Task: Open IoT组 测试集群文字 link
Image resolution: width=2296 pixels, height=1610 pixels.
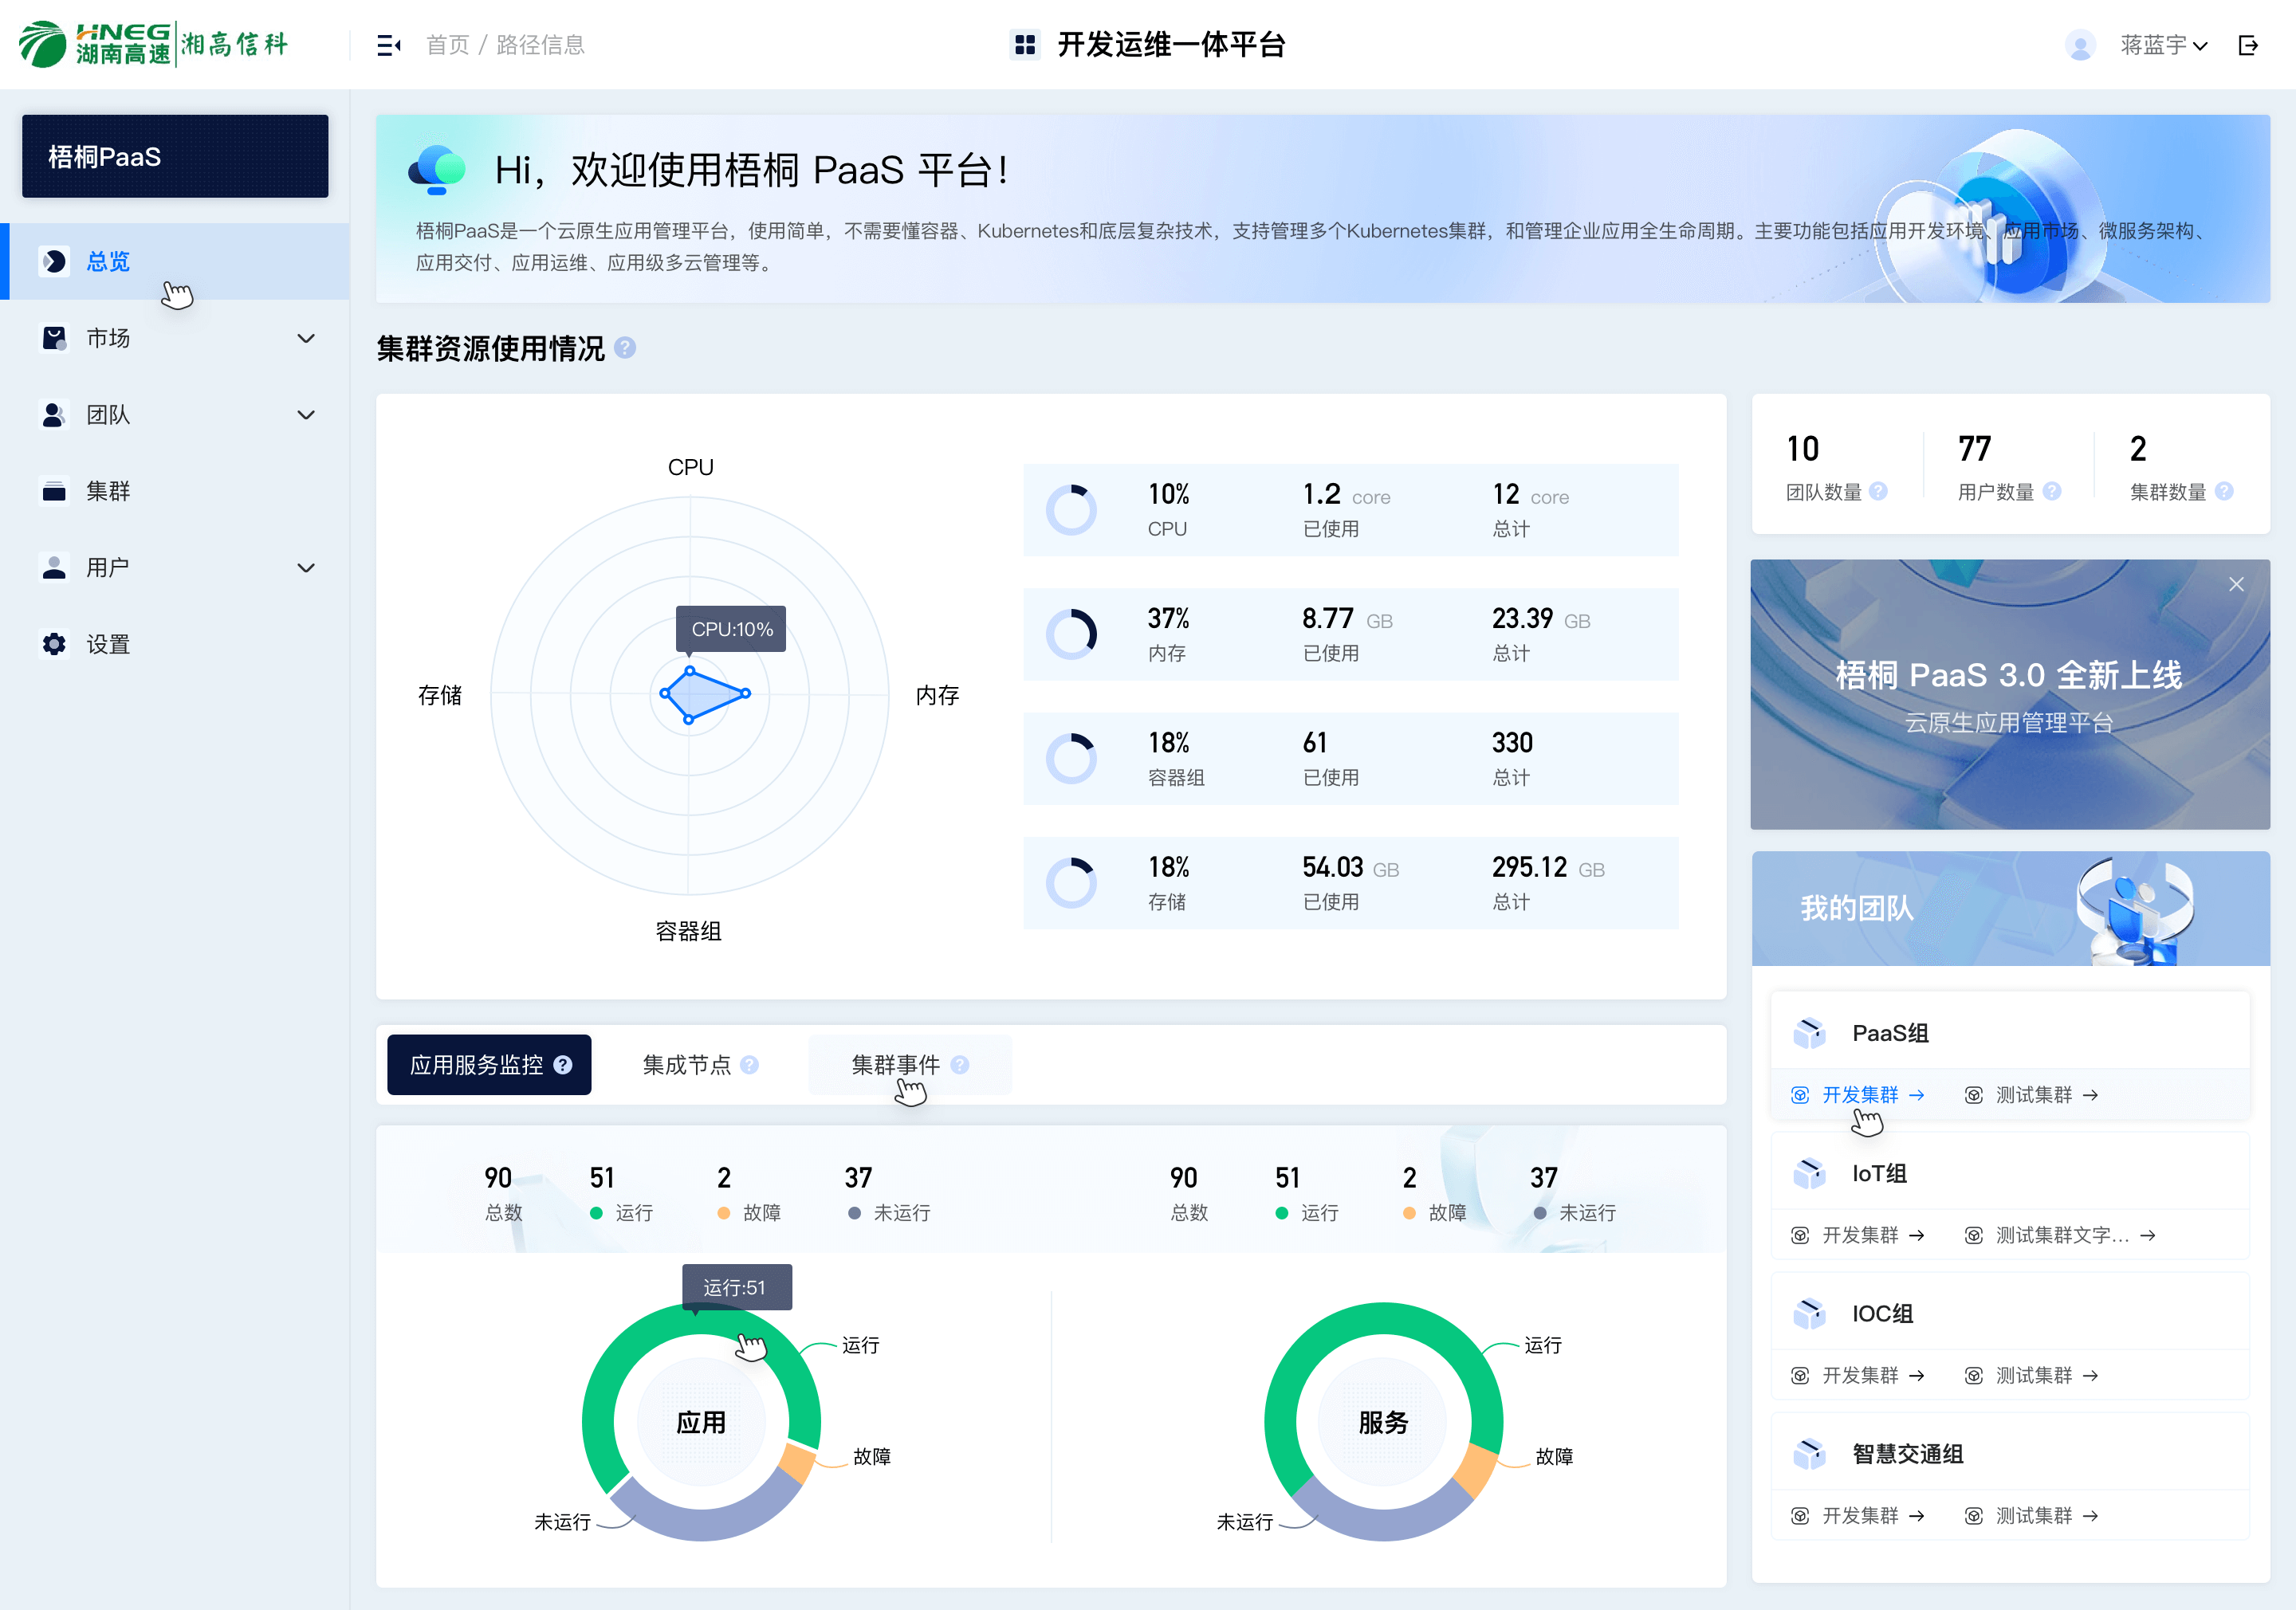Action: pos(2062,1235)
